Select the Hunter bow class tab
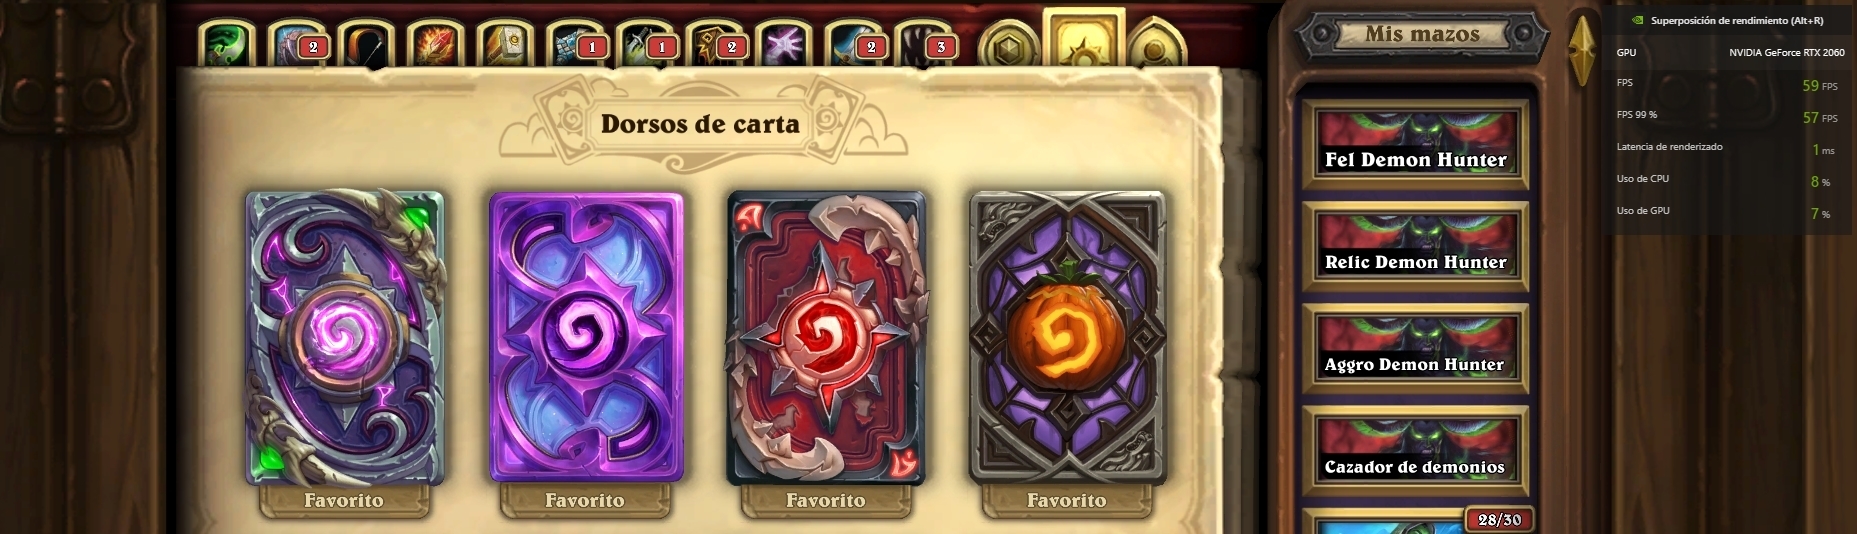This screenshot has width=1857, height=534. (x=366, y=45)
